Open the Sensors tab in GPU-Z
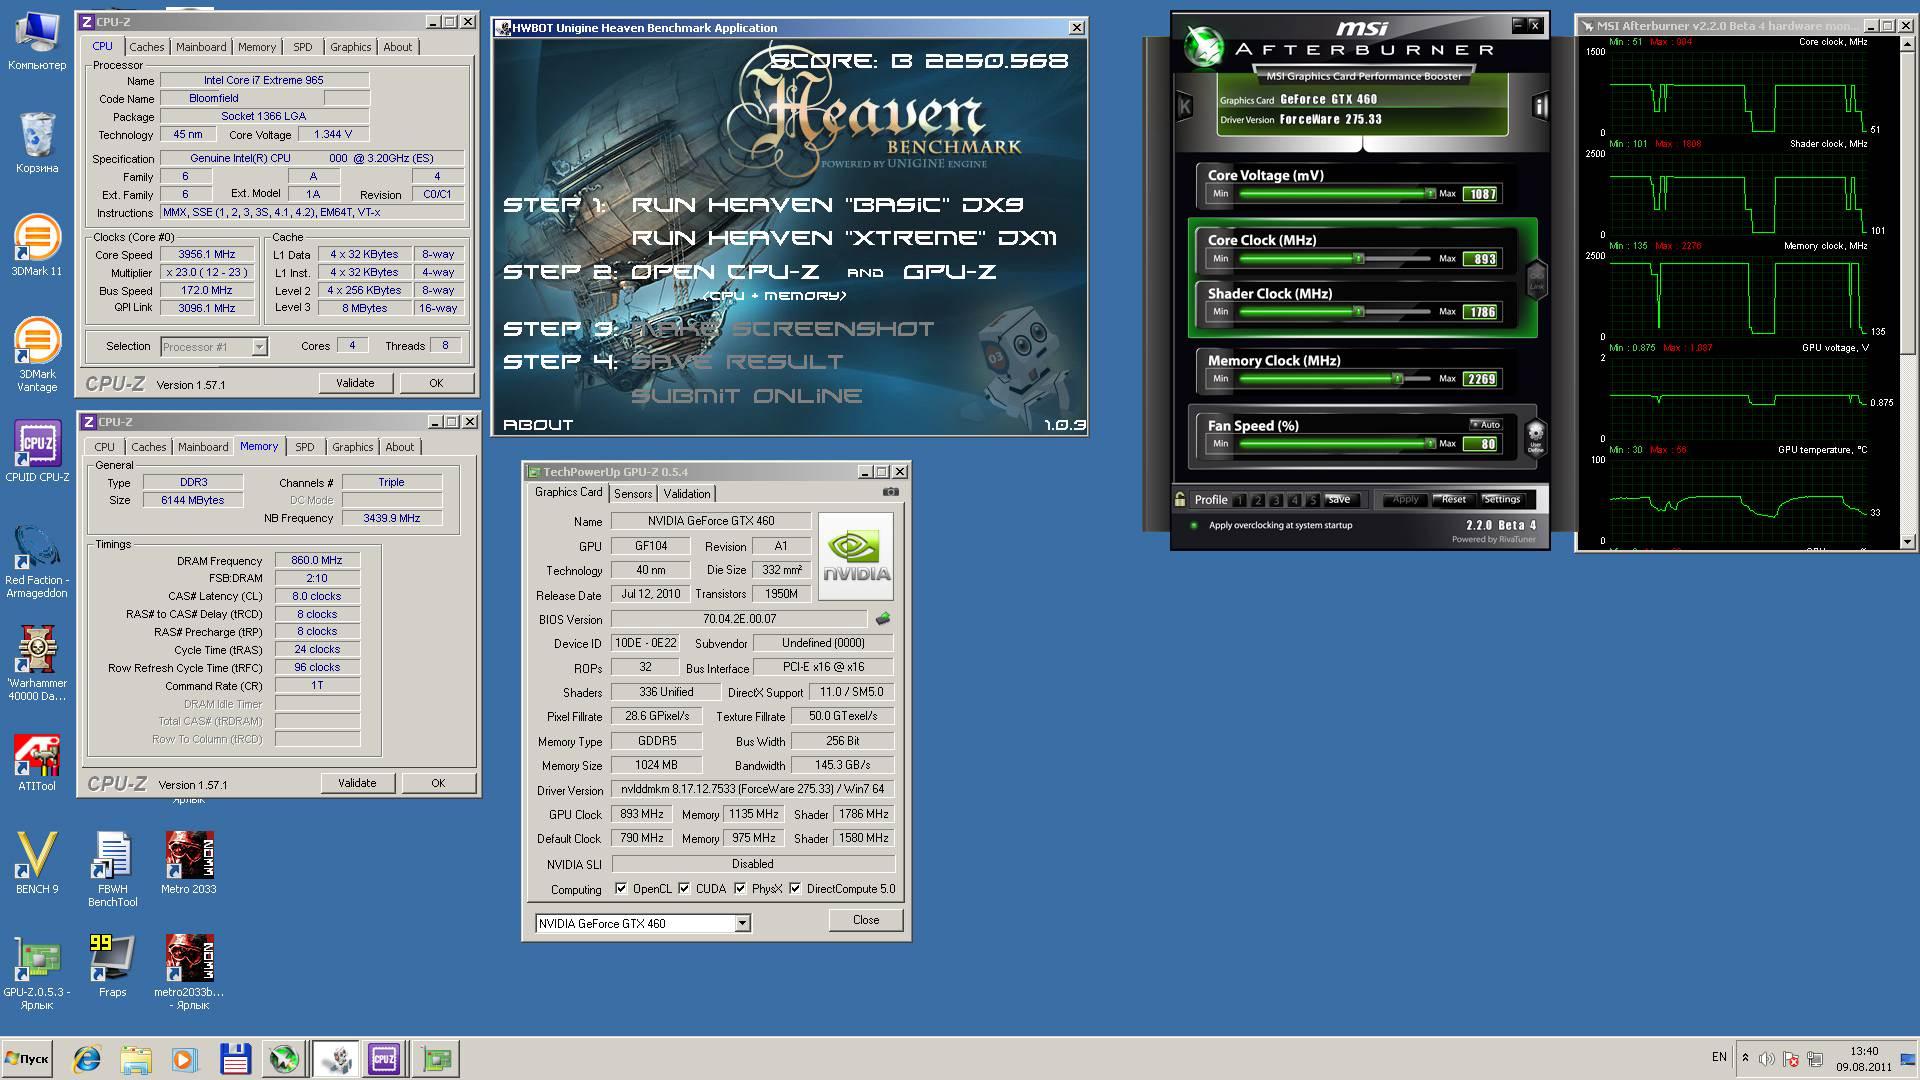Image resolution: width=1920 pixels, height=1080 pixels. [x=632, y=494]
